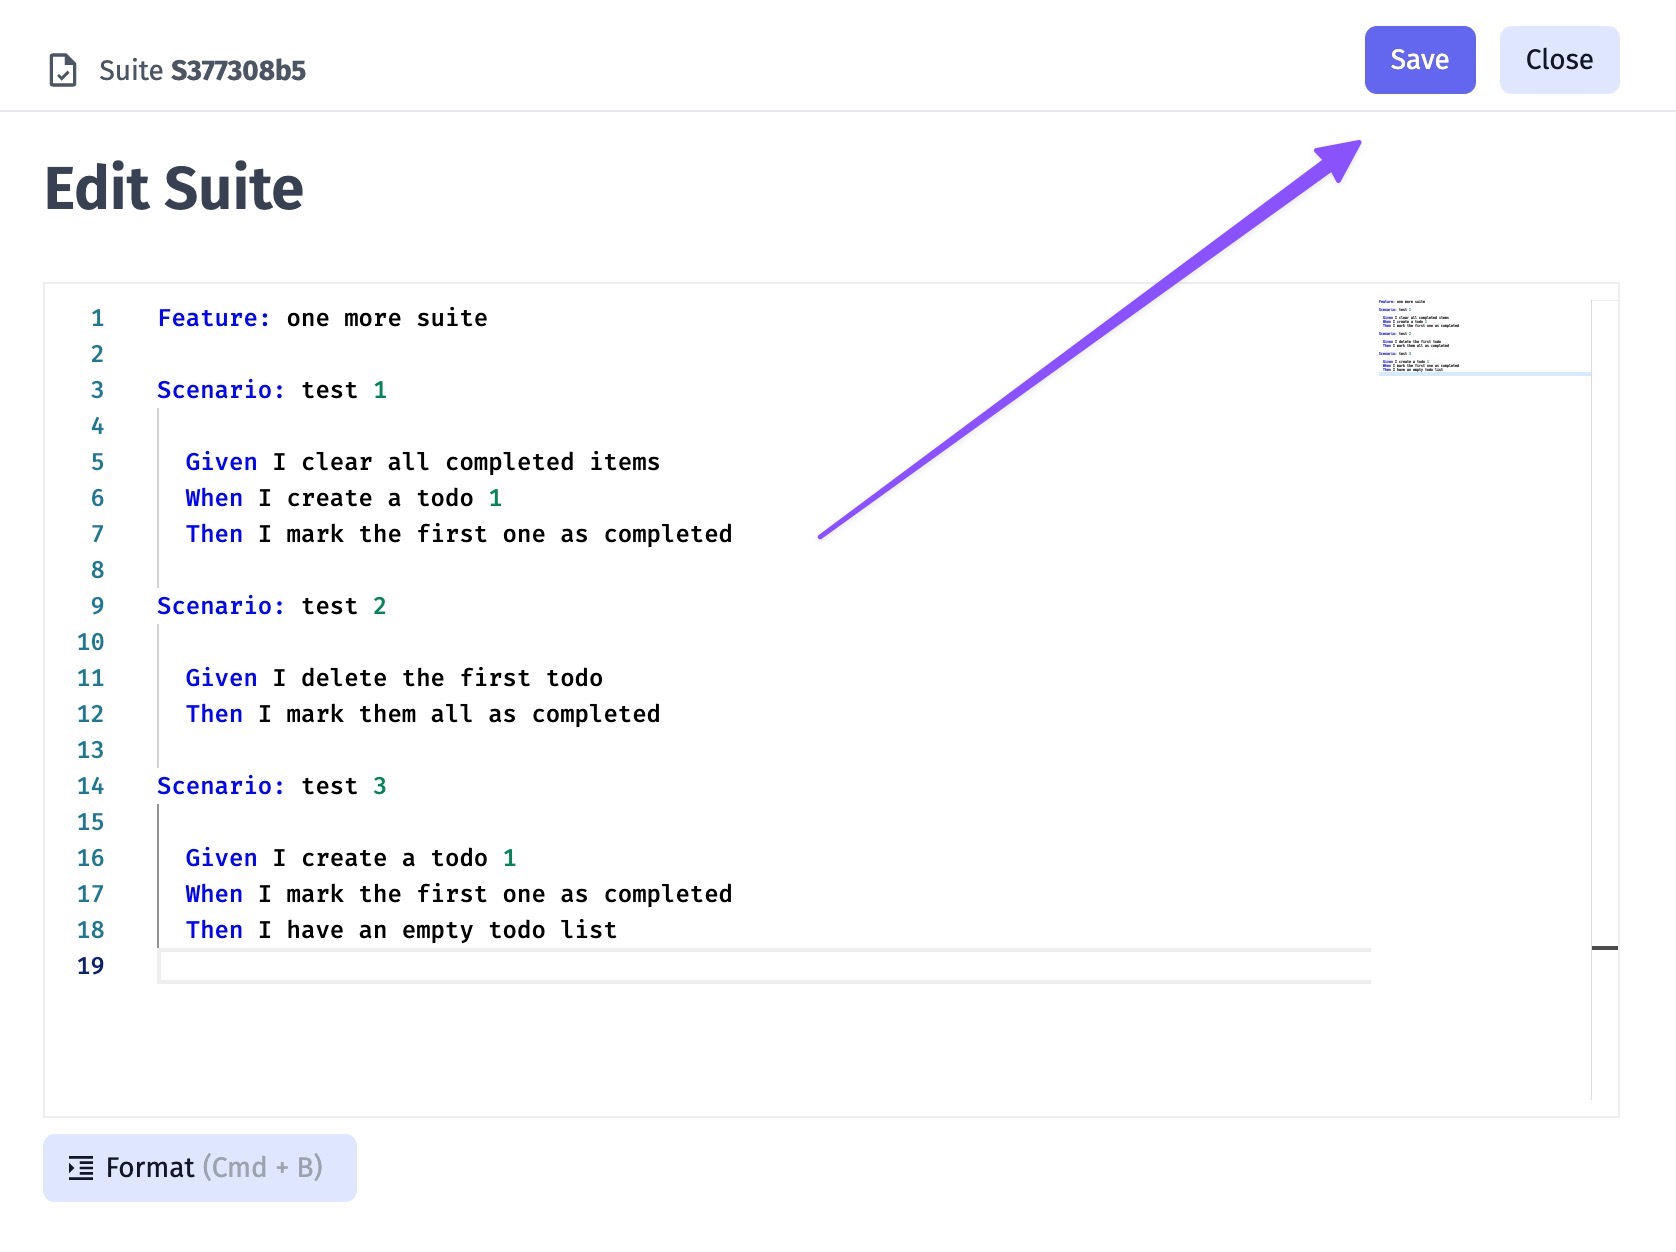Click the code minimap preview

click(1420, 336)
